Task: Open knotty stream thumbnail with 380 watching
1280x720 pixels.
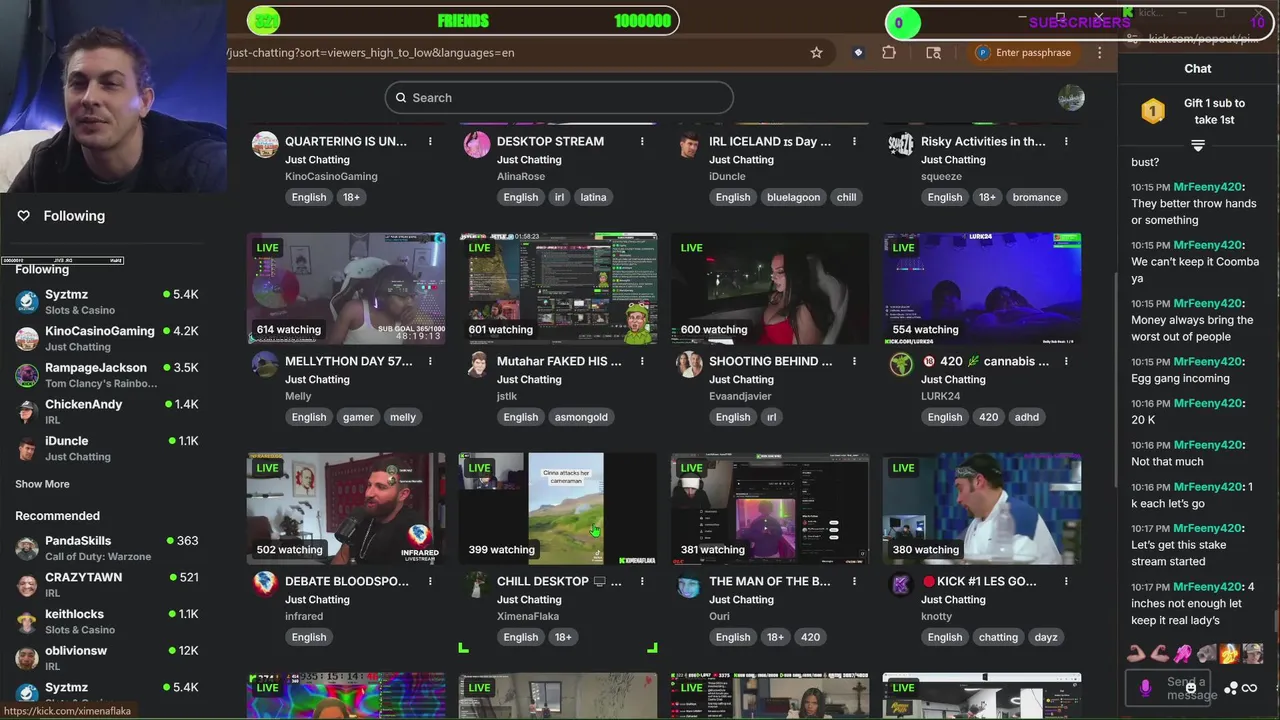Action: coord(982,509)
